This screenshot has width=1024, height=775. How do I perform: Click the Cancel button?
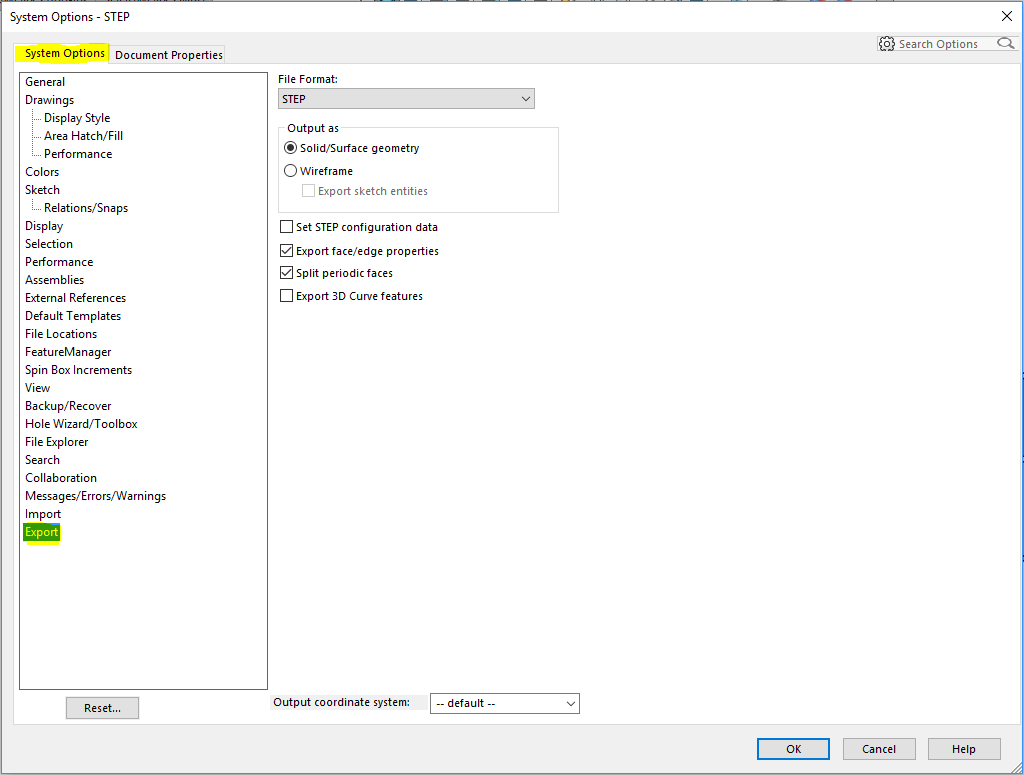coord(879,749)
